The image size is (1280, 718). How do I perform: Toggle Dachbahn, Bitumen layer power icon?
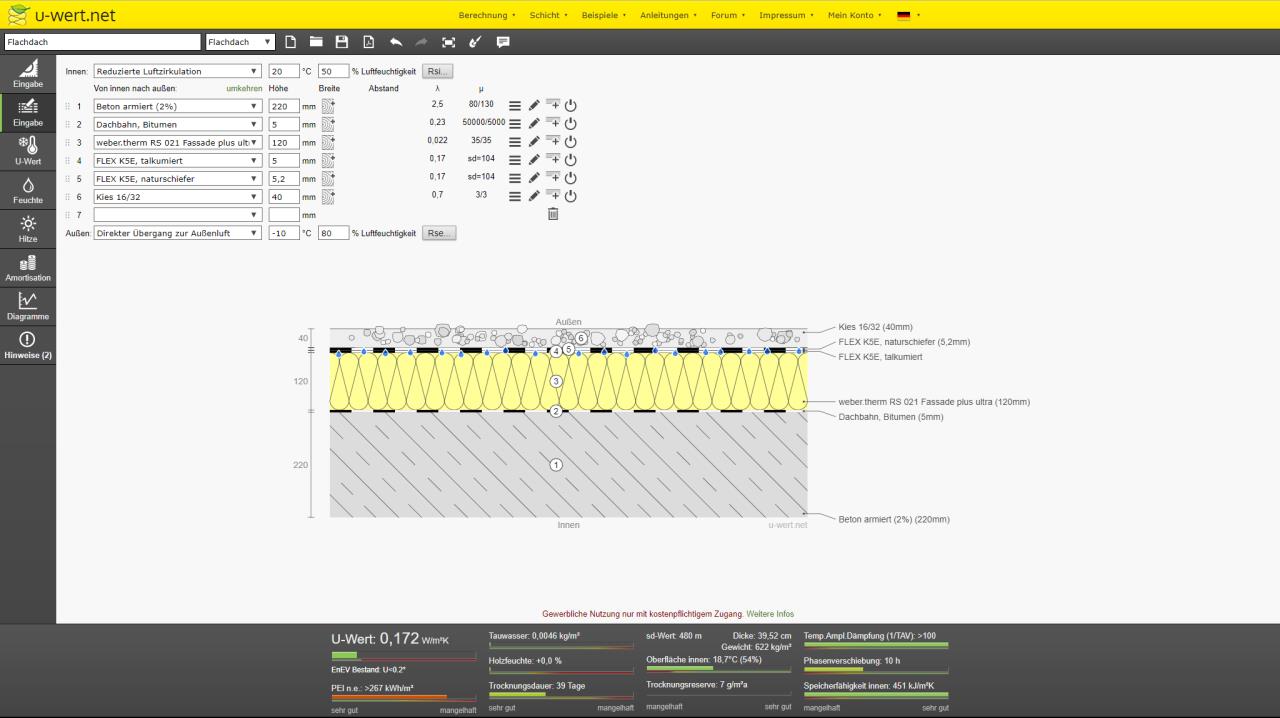(571, 124)
